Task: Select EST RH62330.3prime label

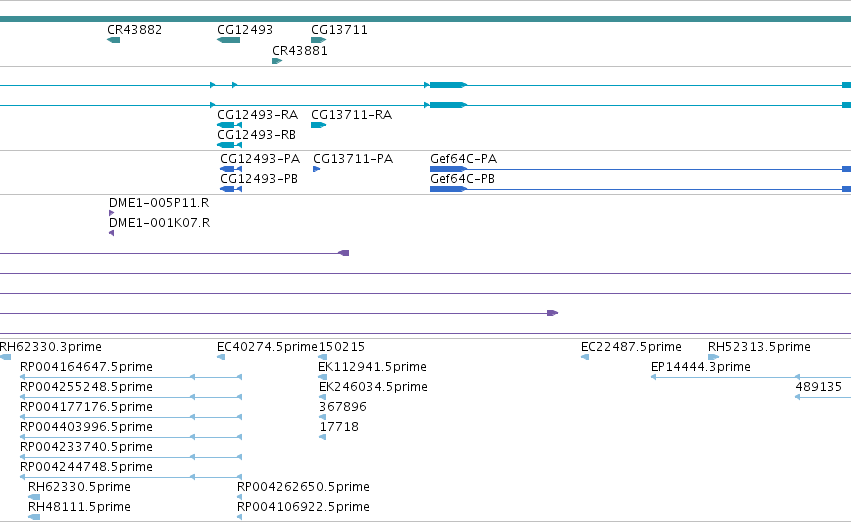Action: click(50, 347)
